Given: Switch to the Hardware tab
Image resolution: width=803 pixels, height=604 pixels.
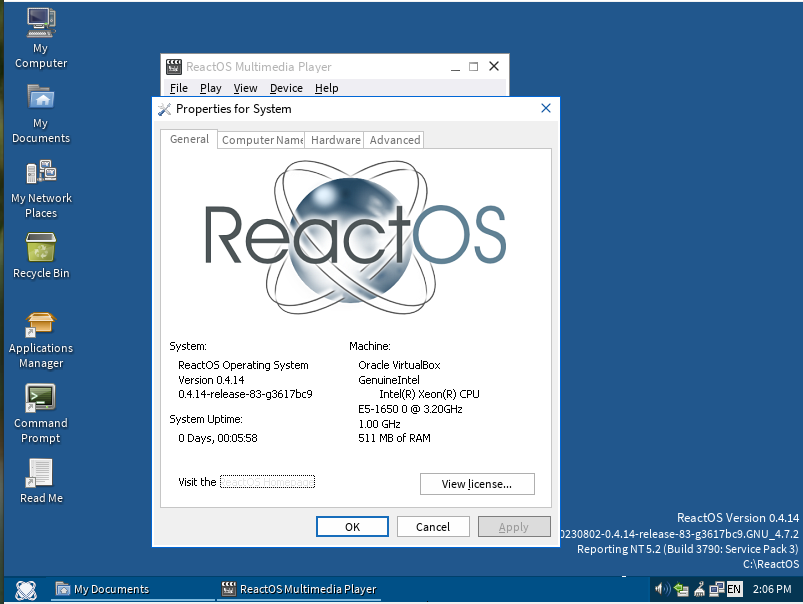Looking at the screenshot, I should [x=335, y=140].
